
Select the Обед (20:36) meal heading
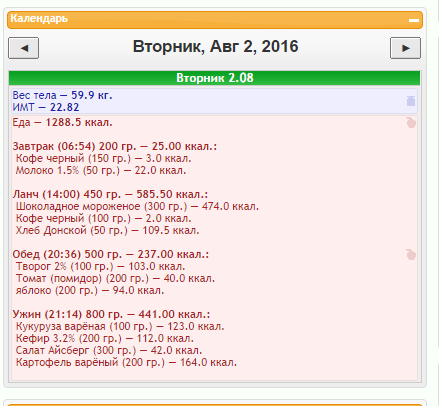coord(111,254)
